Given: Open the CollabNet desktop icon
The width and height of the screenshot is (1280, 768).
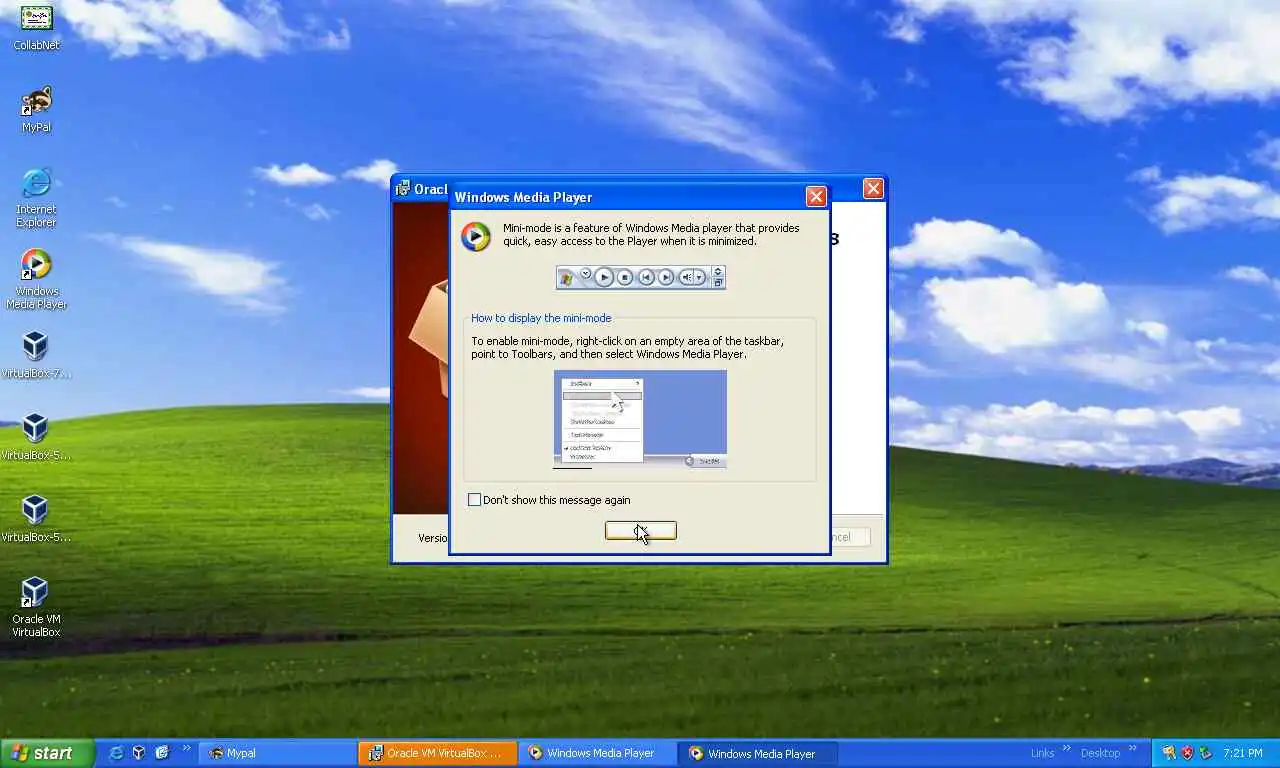Looking at the screenshot, I should click(36, 27).
